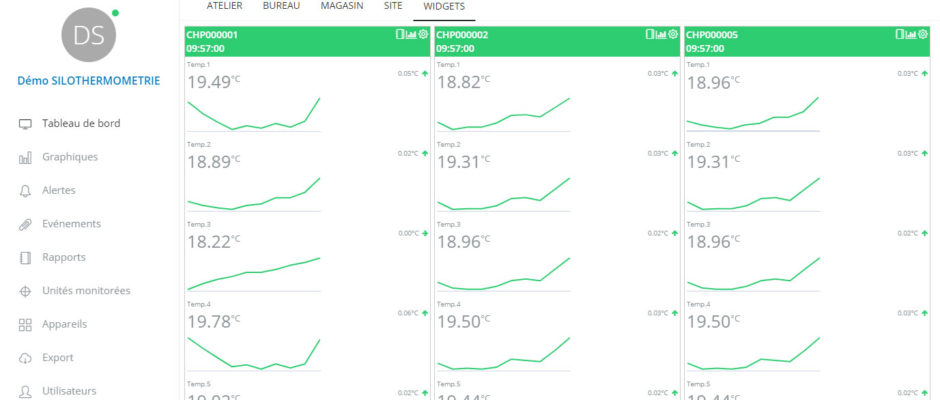This screenshot has width=940, height=400.
Task: Click 0.05°C variation on CHP000001 Temp.1
Action: [x=408, y=74]
